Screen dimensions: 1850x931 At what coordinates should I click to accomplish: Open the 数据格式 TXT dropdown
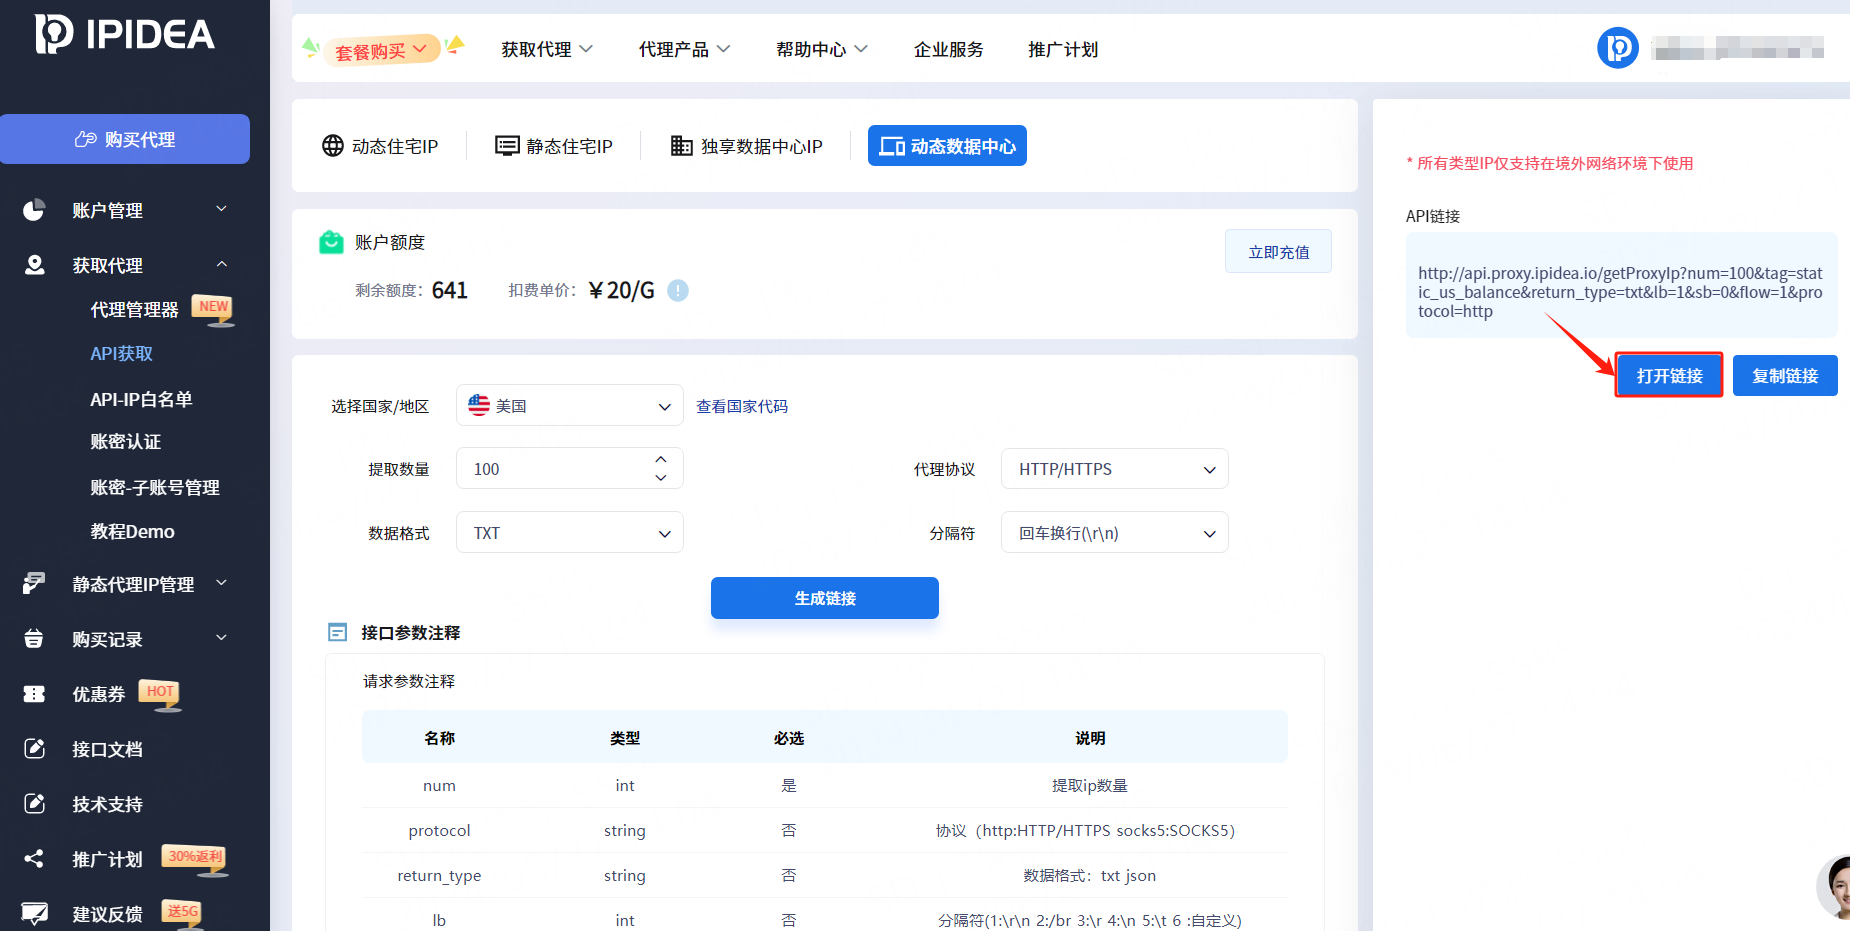570,532
